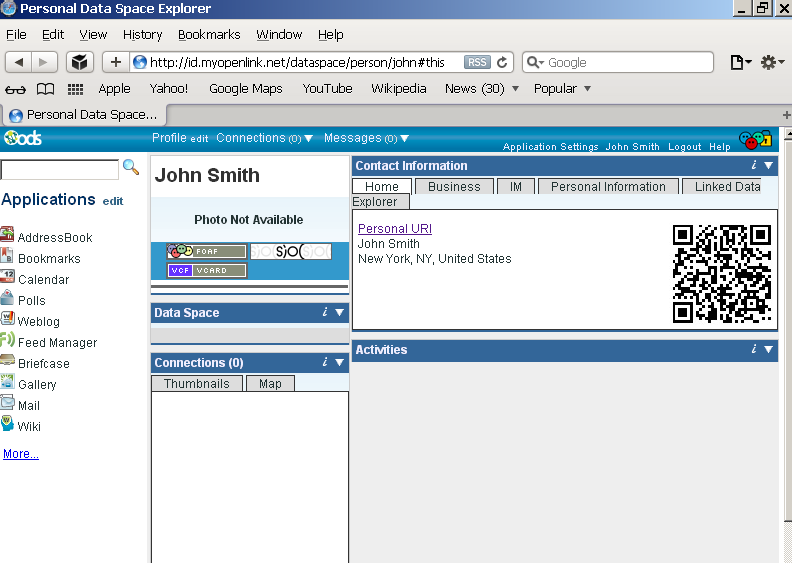This screenshot has height=563, width=792.
Task: Click the ODS logo in header
Action: (22, 139)
